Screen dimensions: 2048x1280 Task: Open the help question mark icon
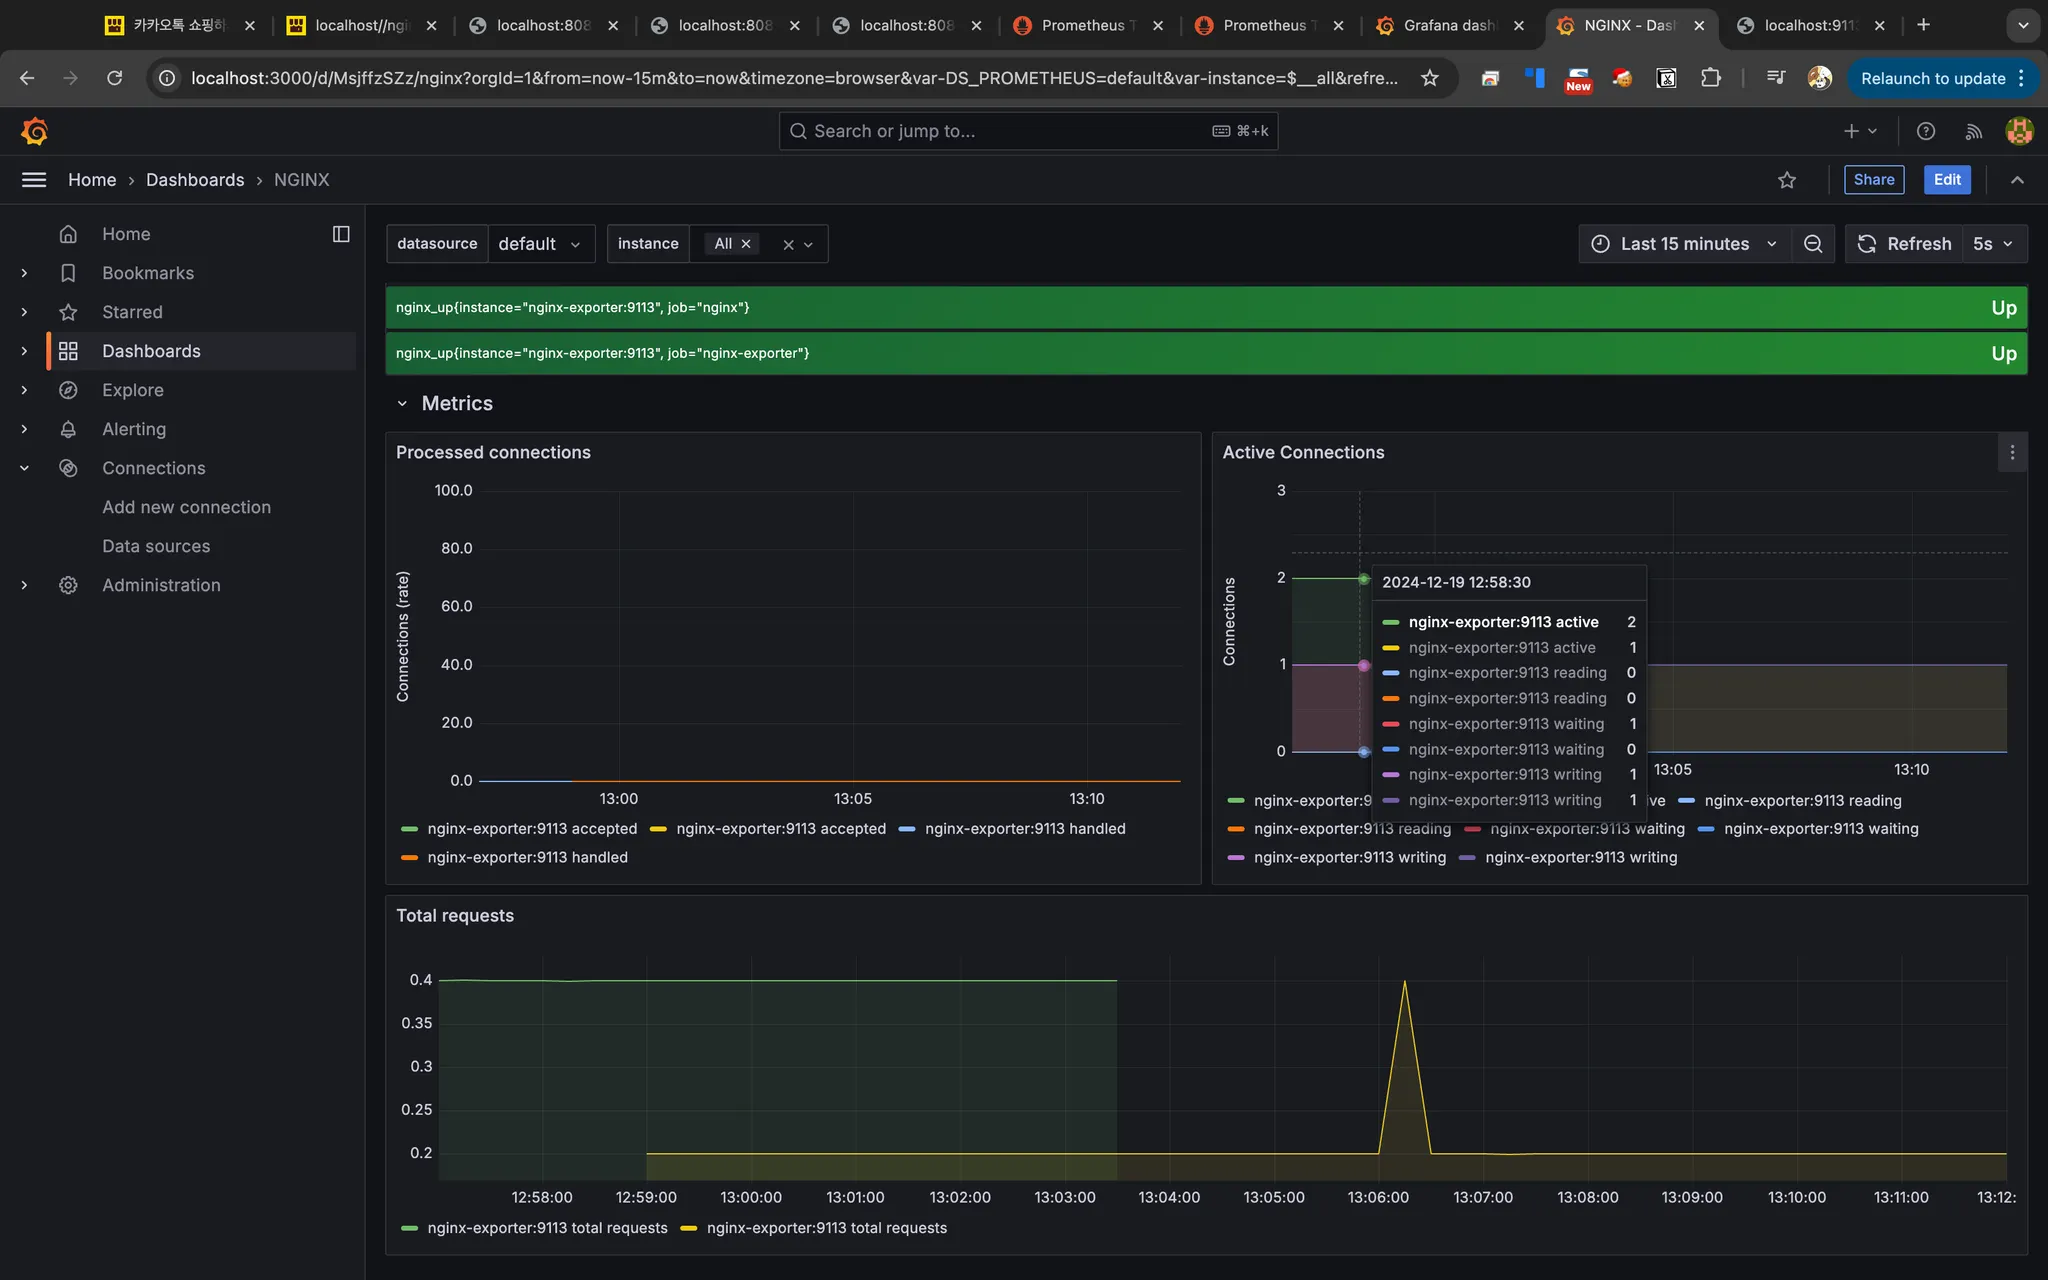click(x=1926, y=131)
